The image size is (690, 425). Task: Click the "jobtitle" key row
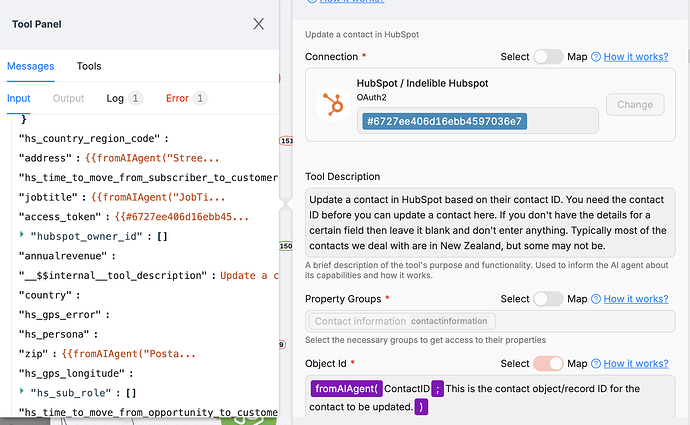[x=122, y=197]
